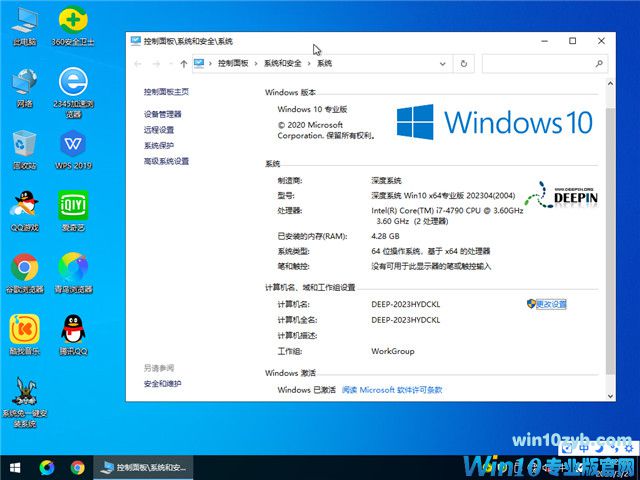
Task: Launch iQIYI desktop icon
Action: 73,211
